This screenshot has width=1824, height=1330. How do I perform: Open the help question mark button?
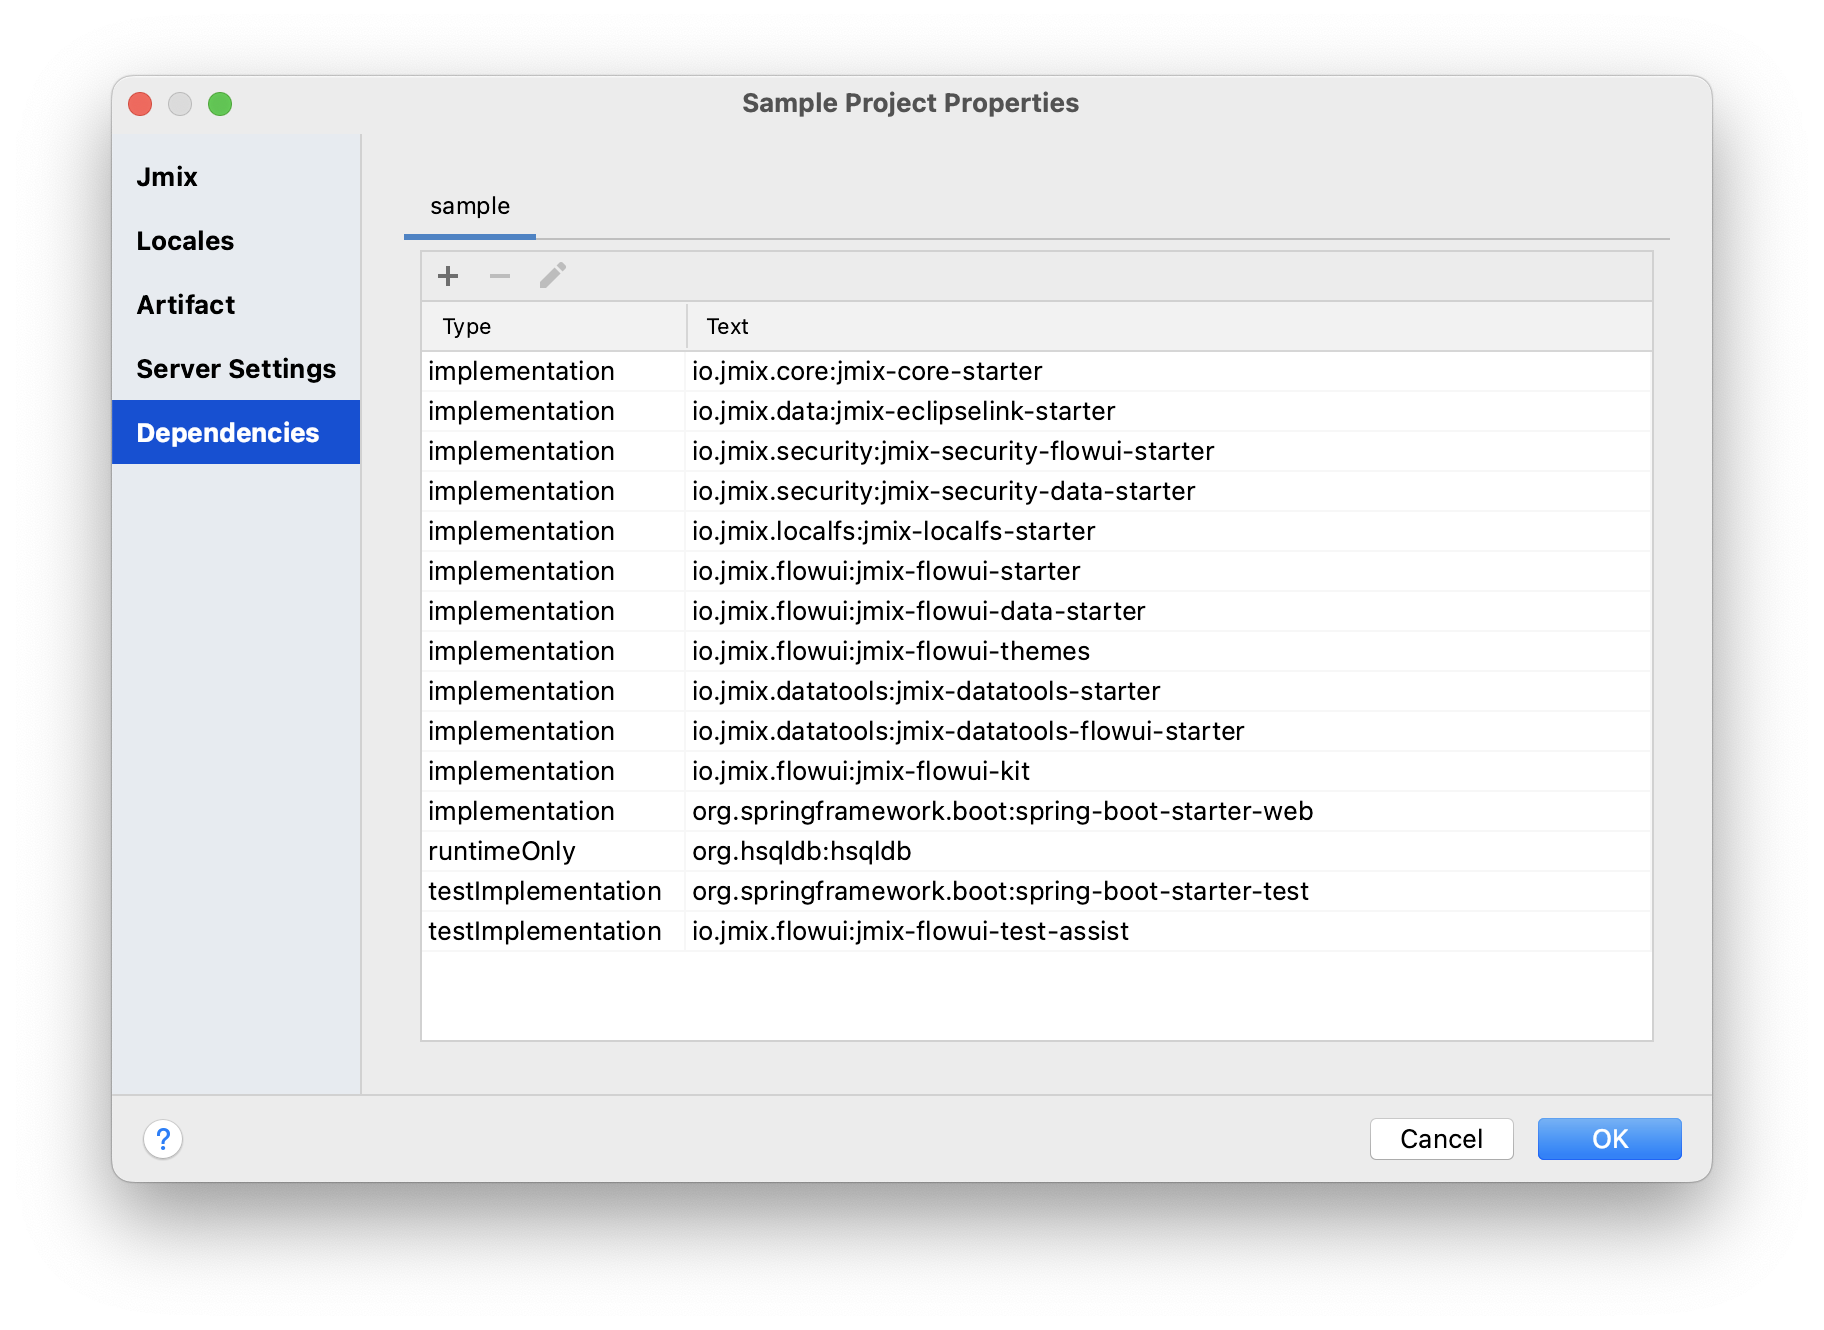[163, 1139]
